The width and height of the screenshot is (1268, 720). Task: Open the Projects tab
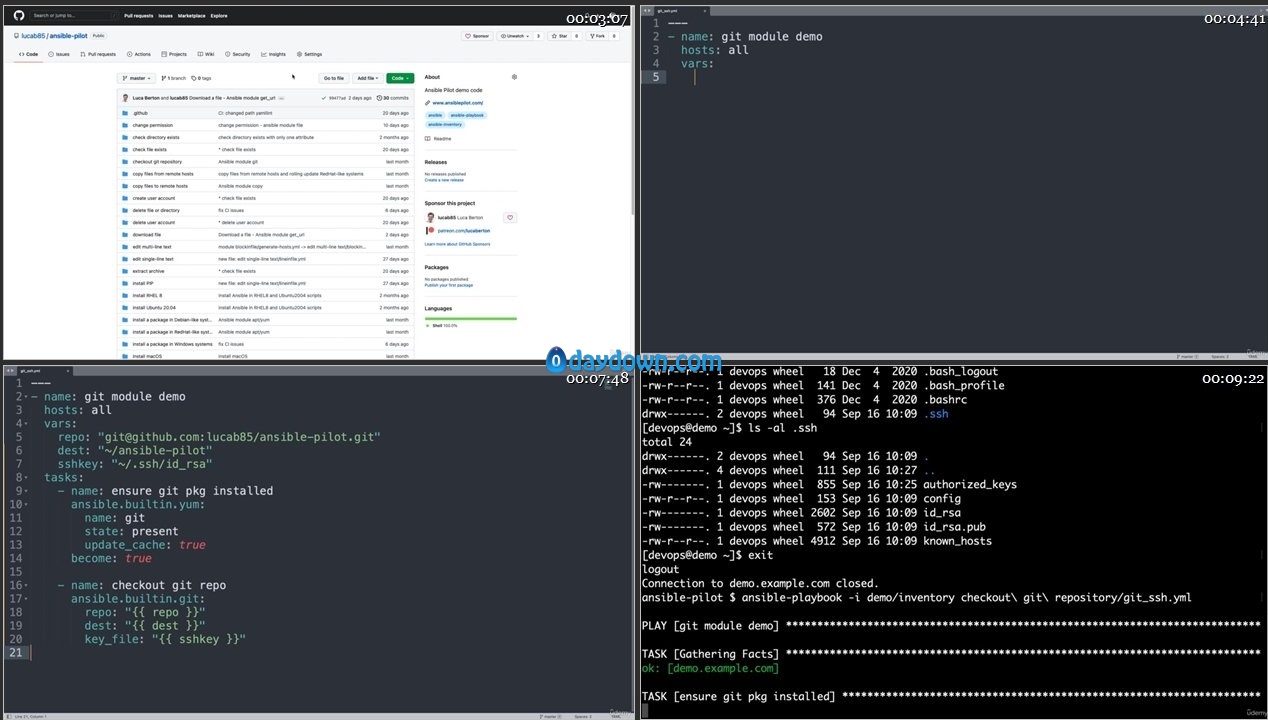coord(174,54)
